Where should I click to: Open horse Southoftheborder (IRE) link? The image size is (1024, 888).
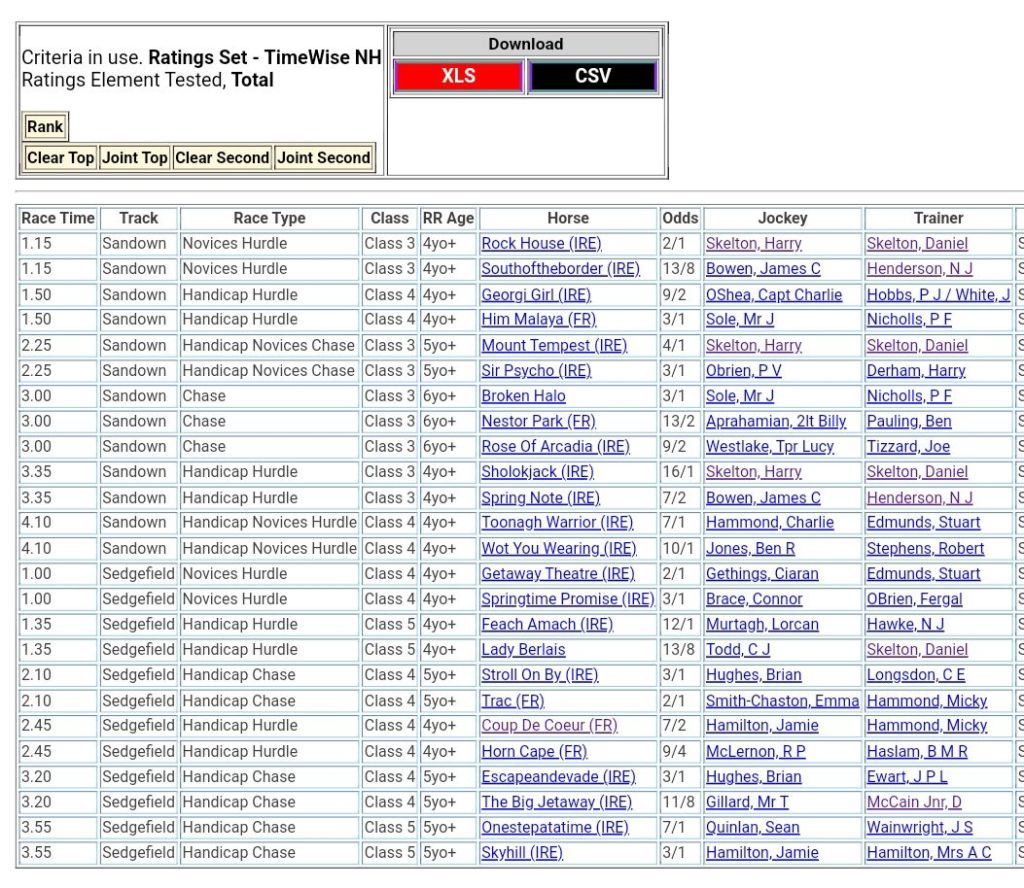point(560,269)
